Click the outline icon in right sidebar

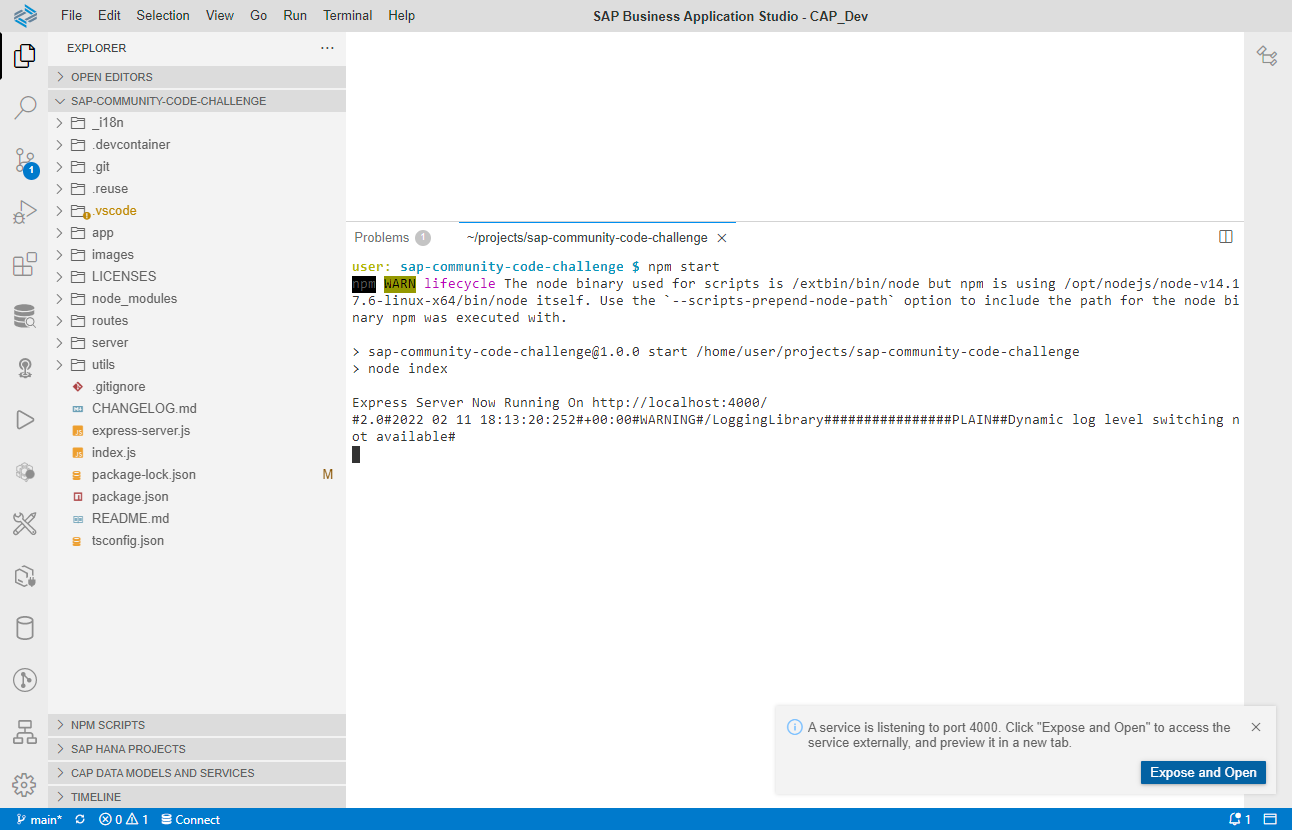[x=1267, y=56]
